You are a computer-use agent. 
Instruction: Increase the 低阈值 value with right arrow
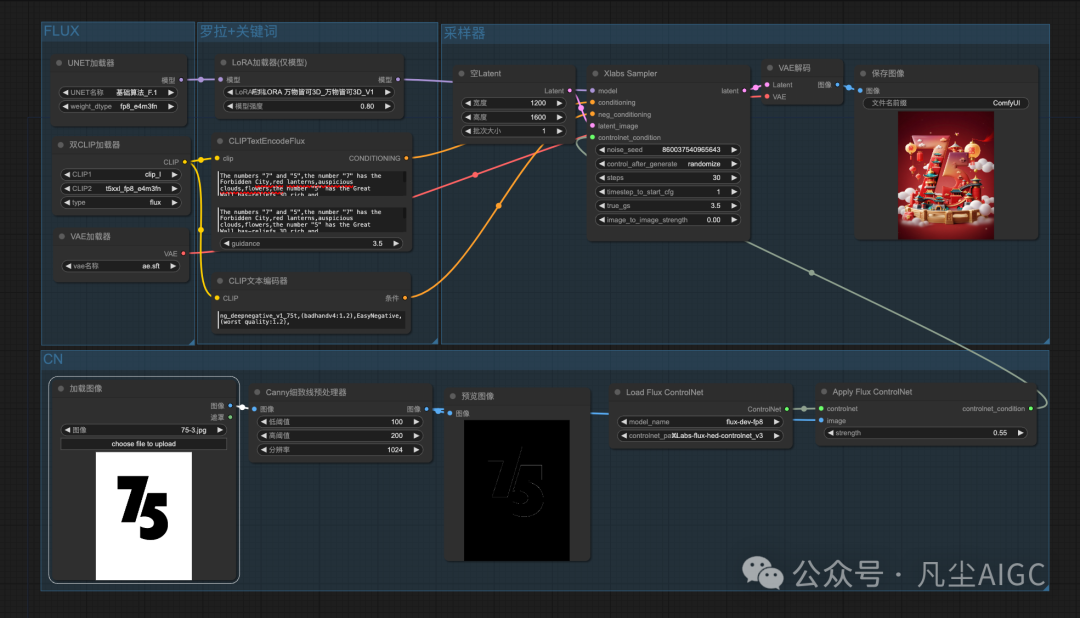click(416, 422)
